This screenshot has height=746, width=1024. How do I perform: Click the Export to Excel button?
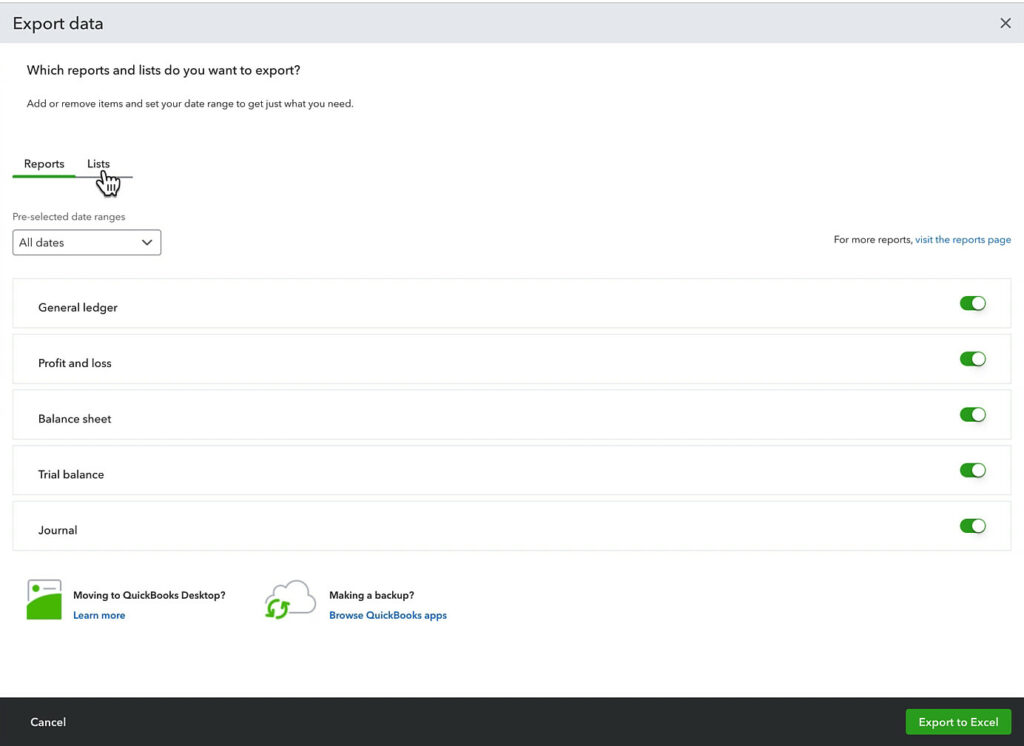tap(958, 721)
